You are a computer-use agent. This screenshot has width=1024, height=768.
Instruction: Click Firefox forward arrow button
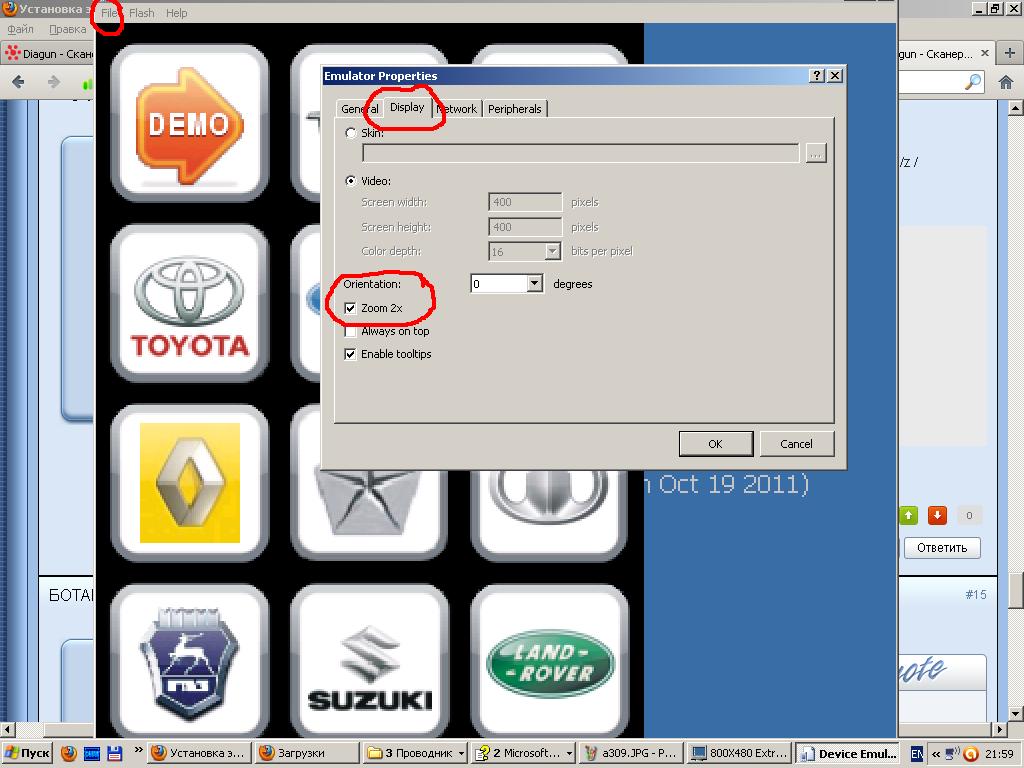coord(54,82)
